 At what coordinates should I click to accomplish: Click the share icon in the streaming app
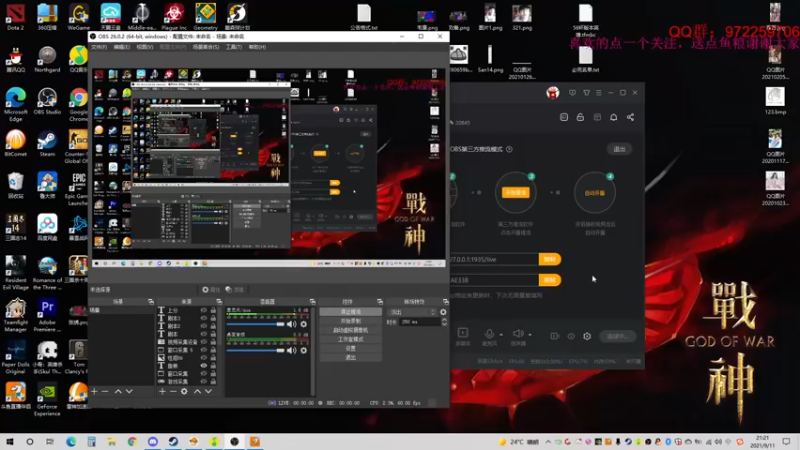click(631, 117)
